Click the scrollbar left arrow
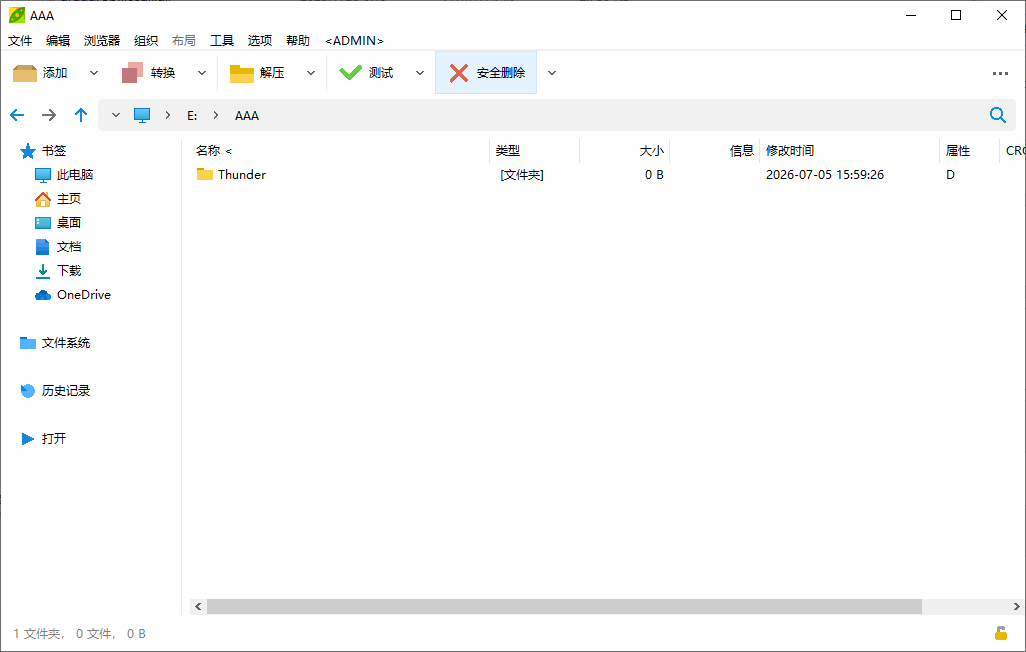 point(198,607)
